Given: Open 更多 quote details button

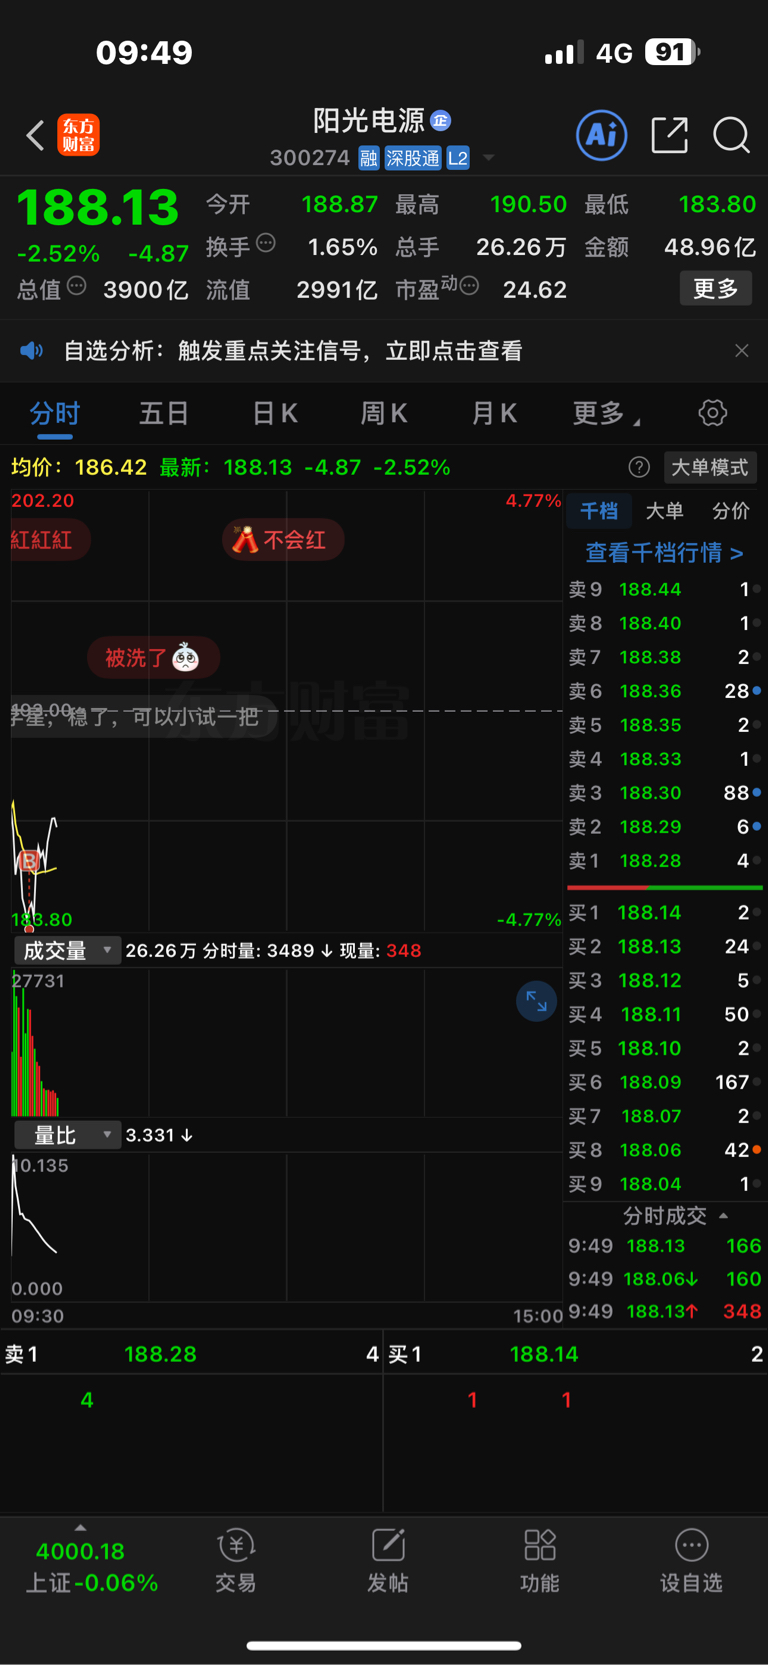Looking at the screenshot, I should point(716,289).
